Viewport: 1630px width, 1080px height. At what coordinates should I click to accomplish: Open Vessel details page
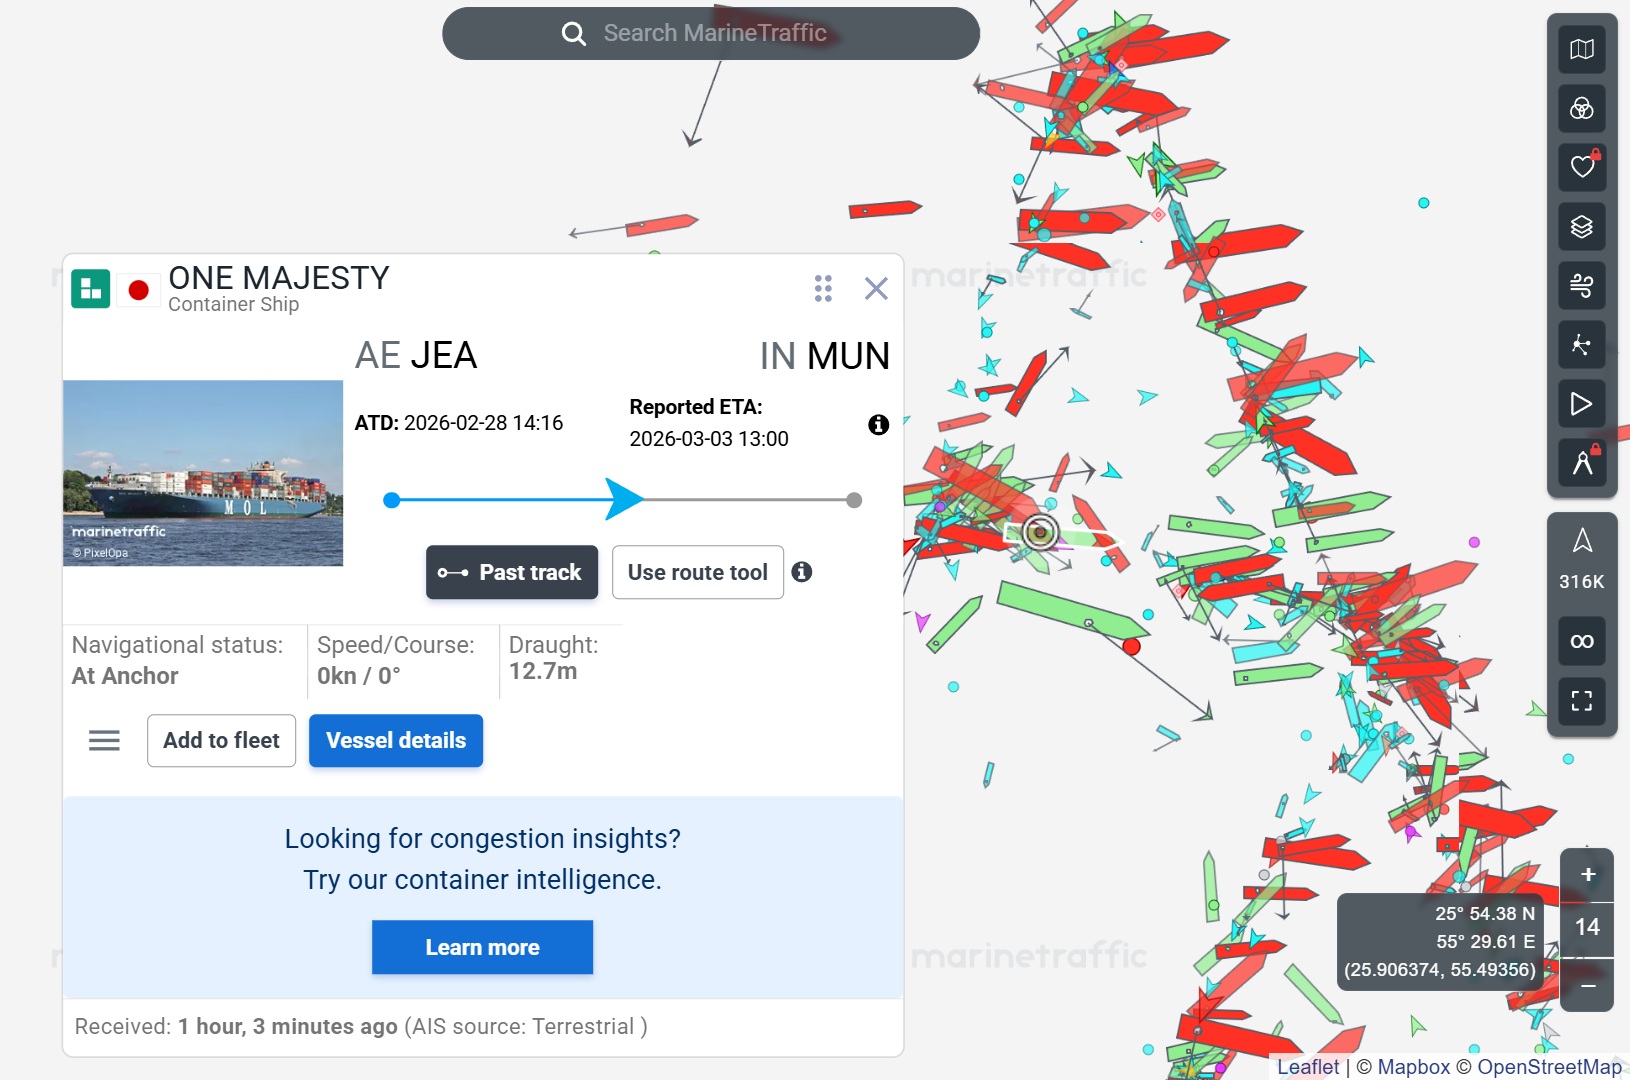tap(396, 741)
